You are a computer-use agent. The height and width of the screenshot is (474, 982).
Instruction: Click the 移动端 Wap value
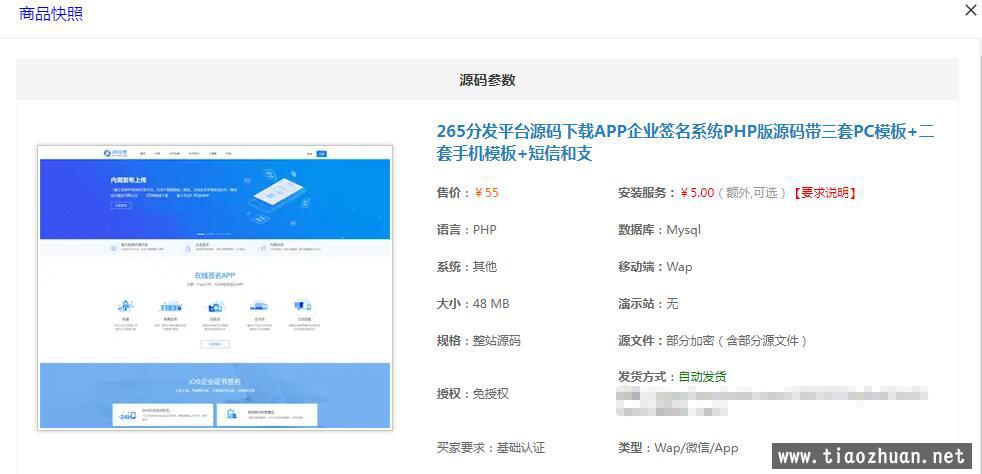pyautogui.click(x=679, y=267)
